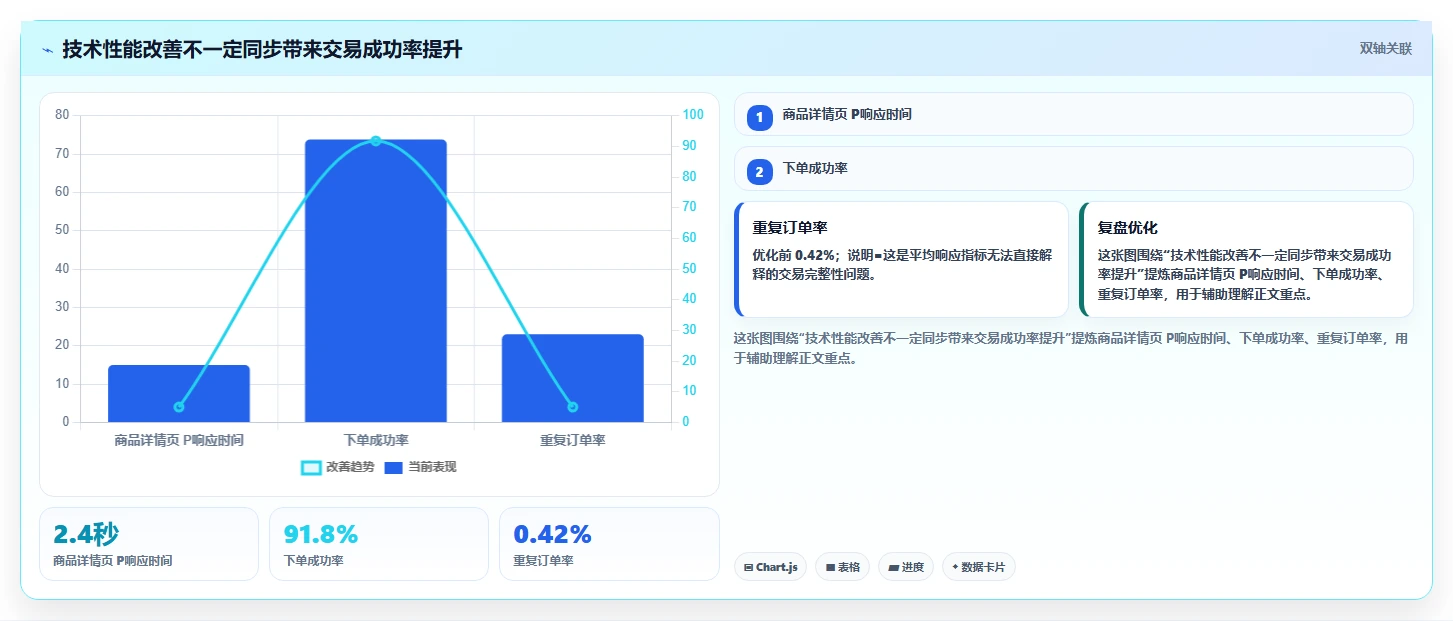Open the 重复订单率 info card
Viewport: 1453px width, 621px height.
pos(901,259)
